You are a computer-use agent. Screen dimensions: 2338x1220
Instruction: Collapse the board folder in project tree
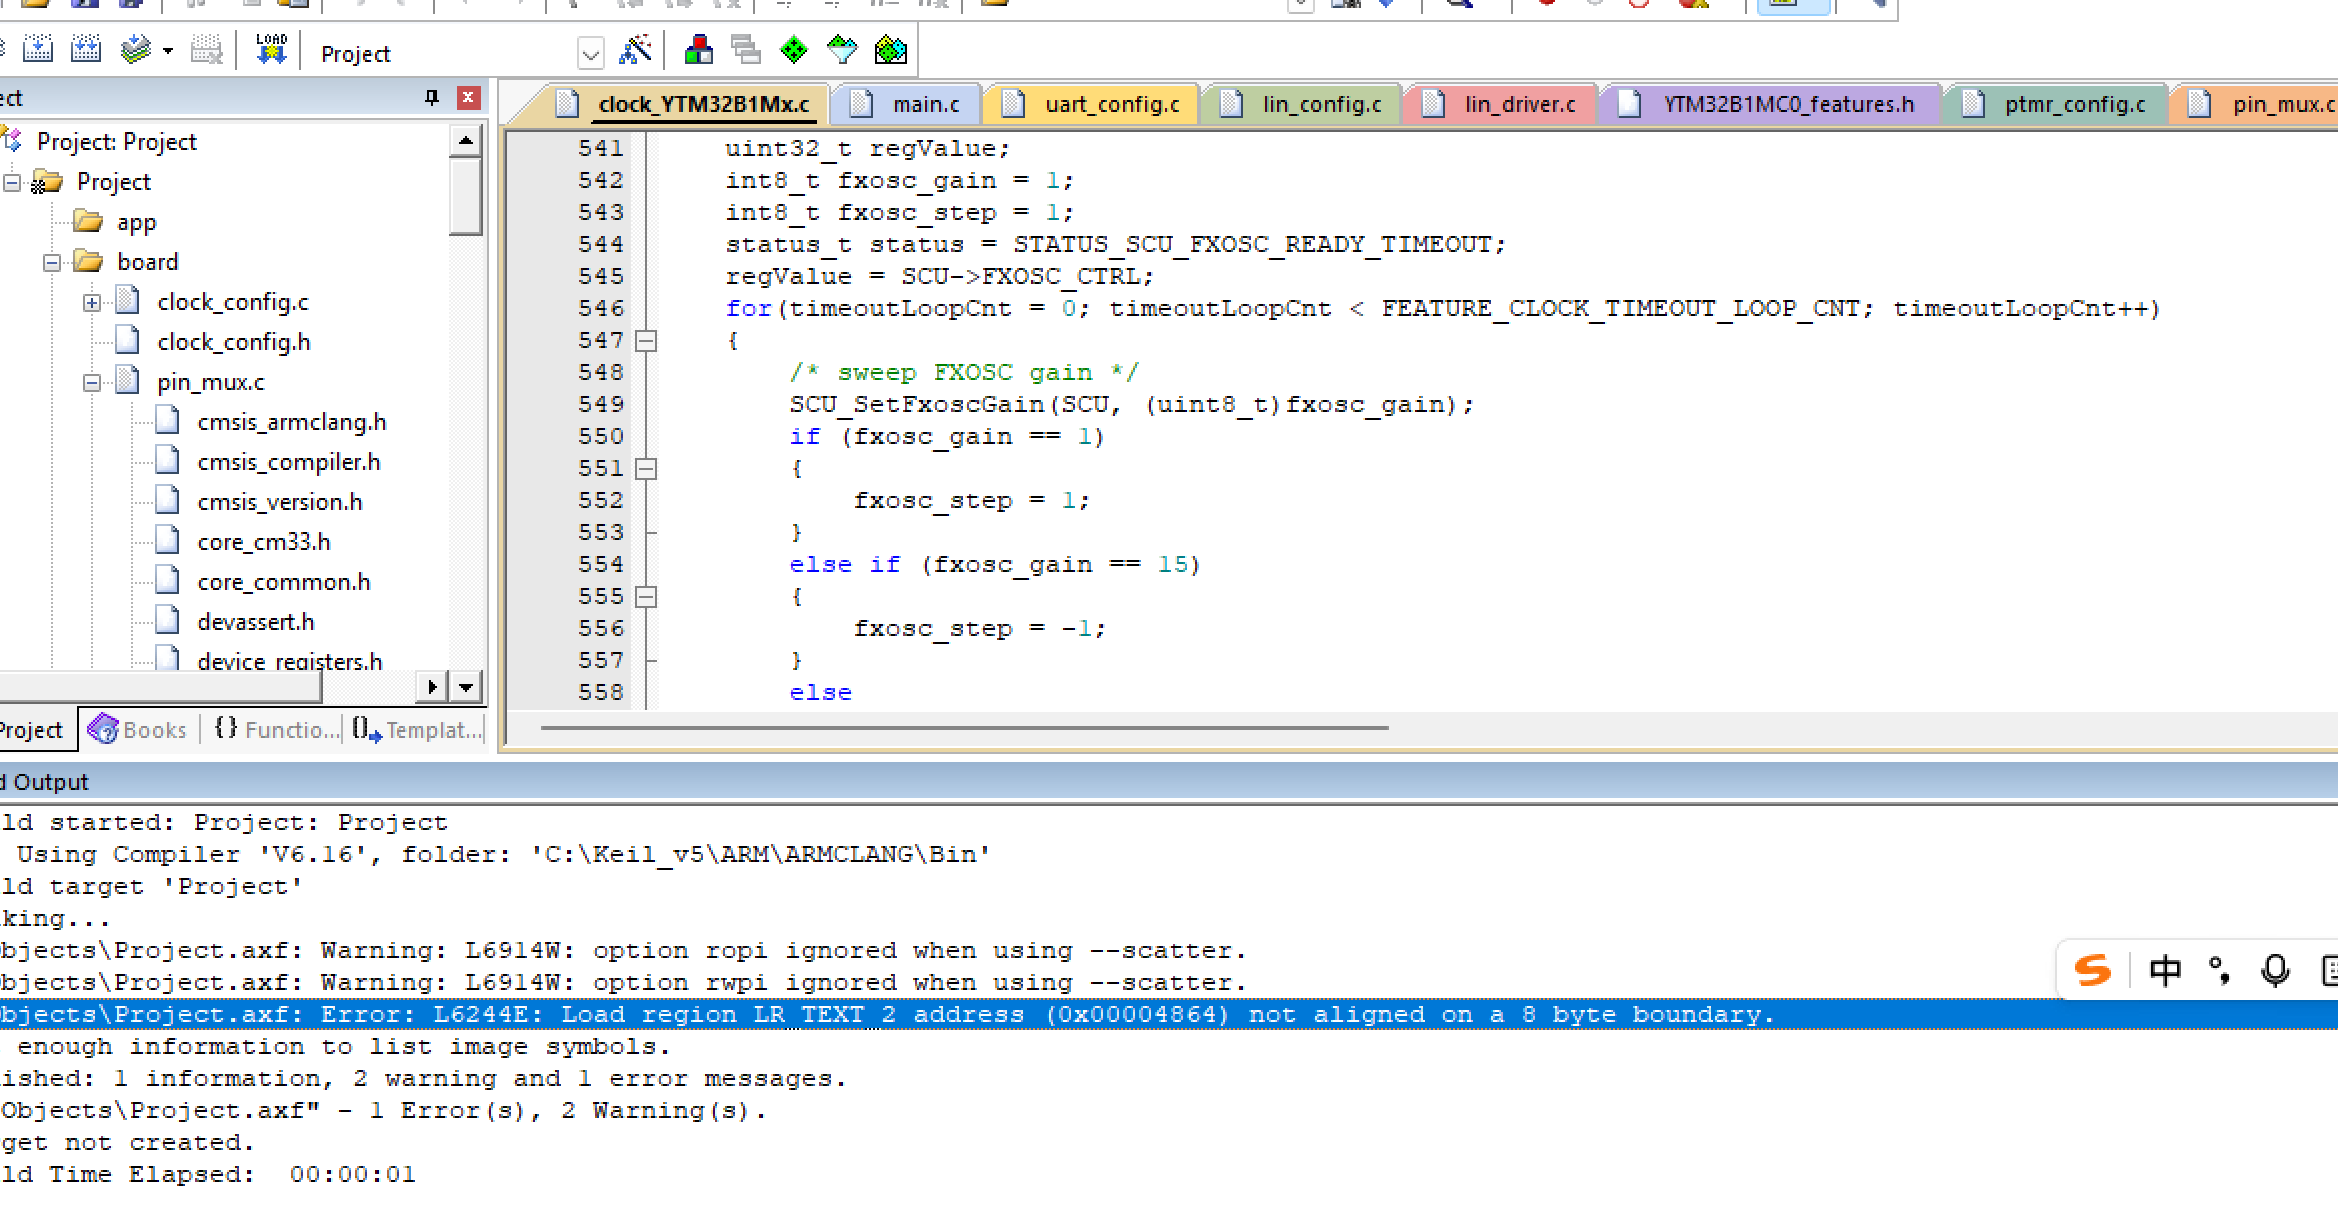[x=52, y=263]
